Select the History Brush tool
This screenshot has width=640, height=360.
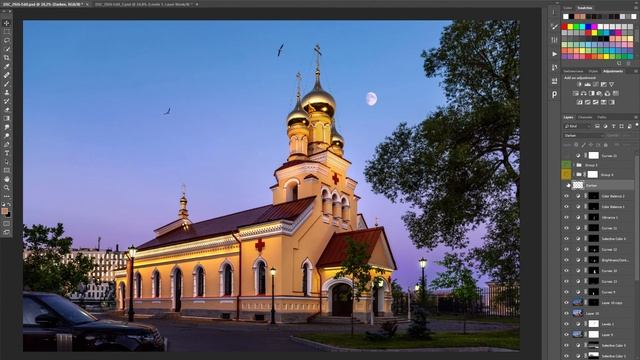(x=7, y=101)
